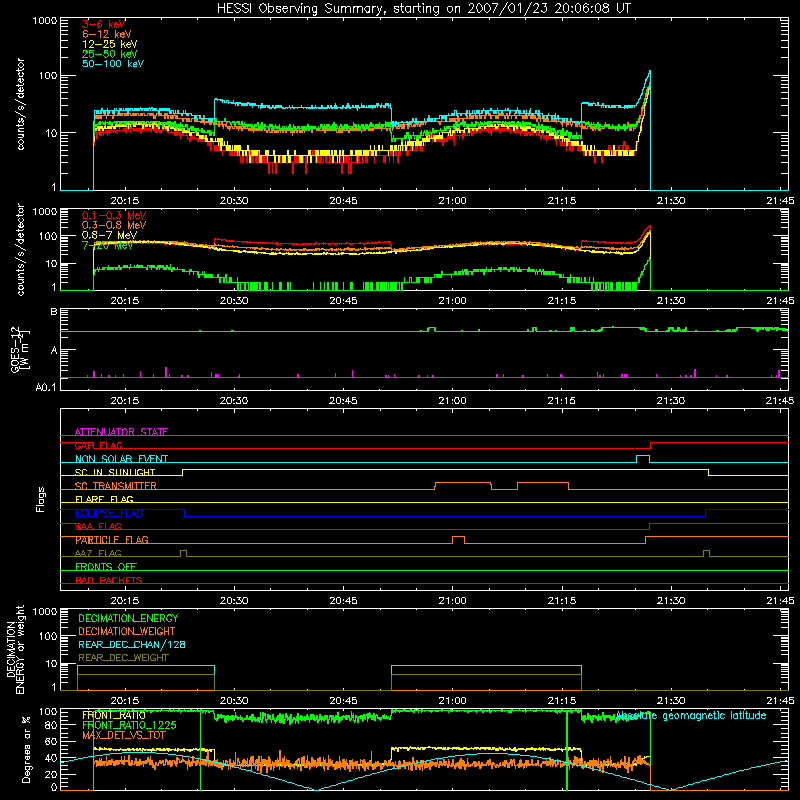Viewport: 800px width, 800px height.
Task: Click the A0.1 label on GOES axis
Action: click(x=46, y=387)
